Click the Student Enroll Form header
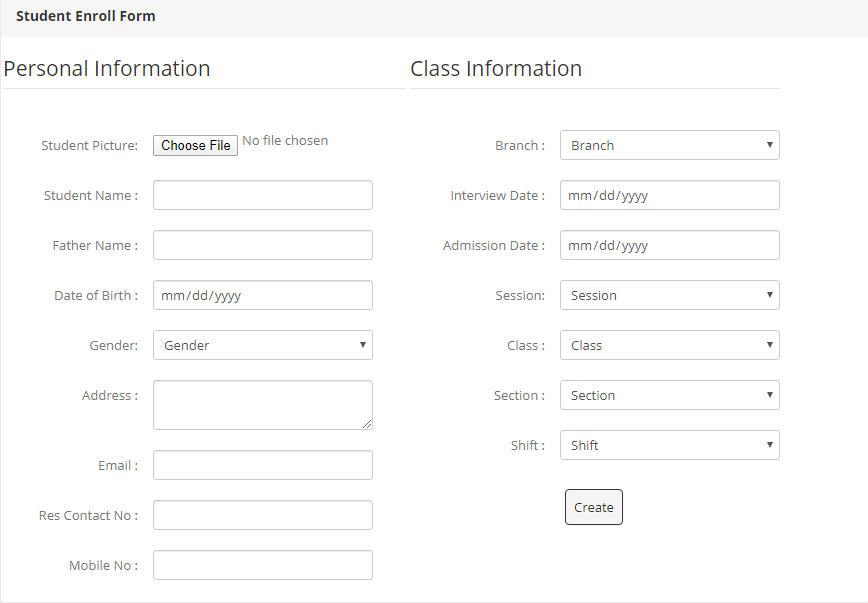Screen dimensions: 868x603 point(86,16)
